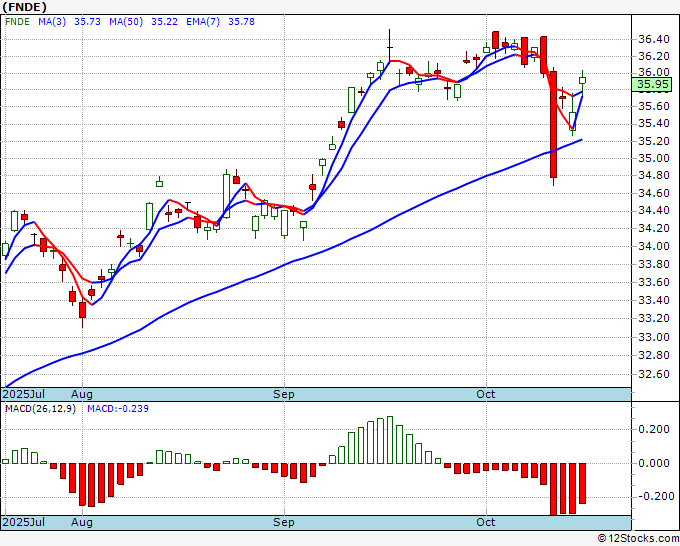This screenshot has height=546, width=680.
Task: Click the September peak candlestick with long wick
Action: 389,45
